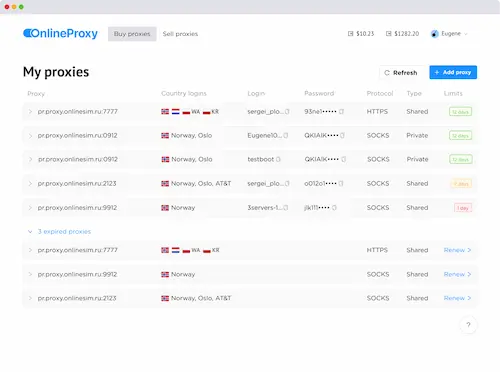This screenshot has height=372, width=500.
Task: Renew the expired 7777 HTTPS proxy
Action: coord(457,250)
